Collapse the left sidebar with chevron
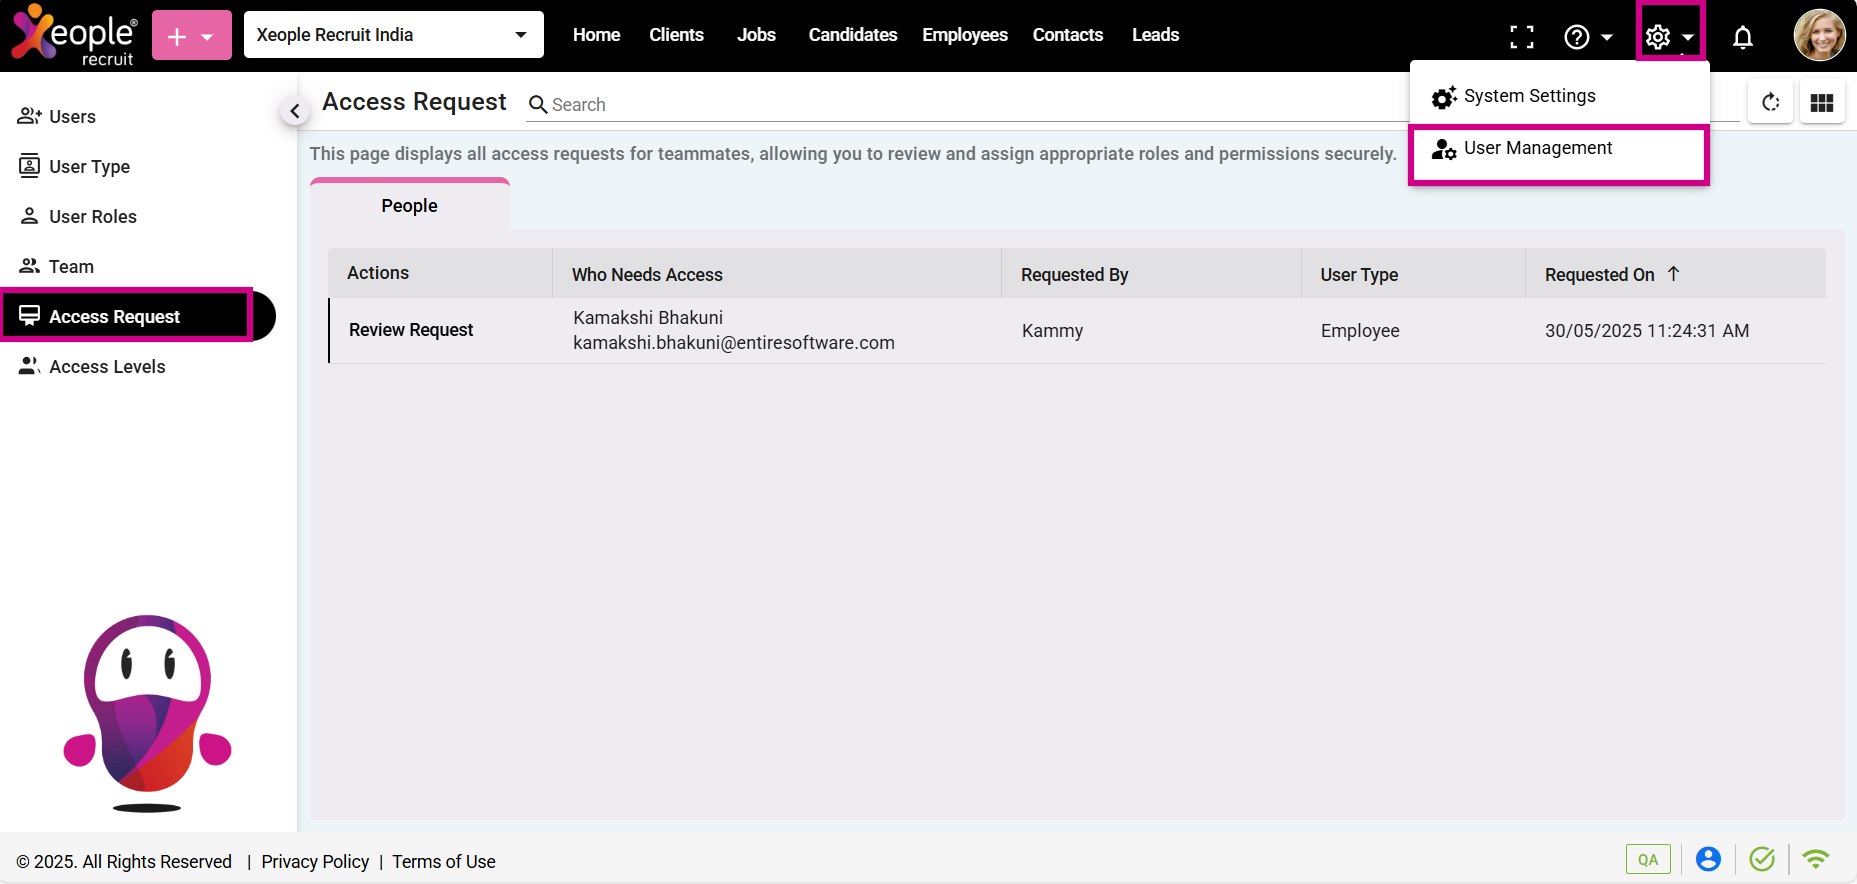Viewport: 1857px width, 884px height. (294, 111)
